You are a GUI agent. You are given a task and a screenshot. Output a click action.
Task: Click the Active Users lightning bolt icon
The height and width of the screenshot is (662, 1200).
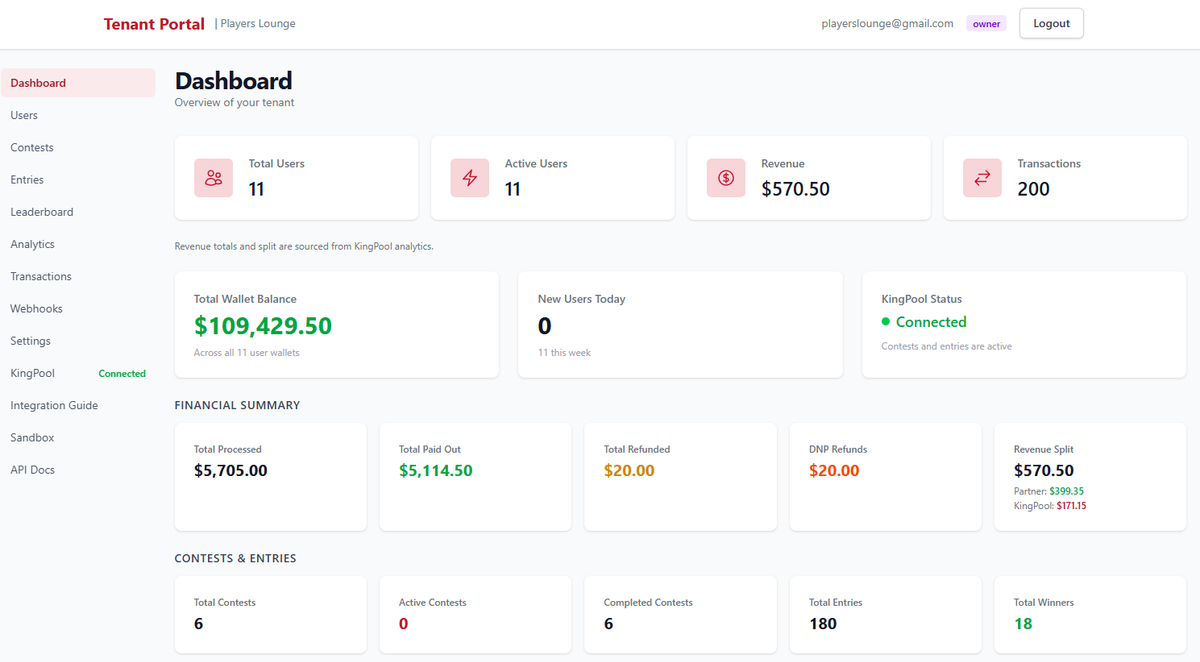tap(470, 178)
